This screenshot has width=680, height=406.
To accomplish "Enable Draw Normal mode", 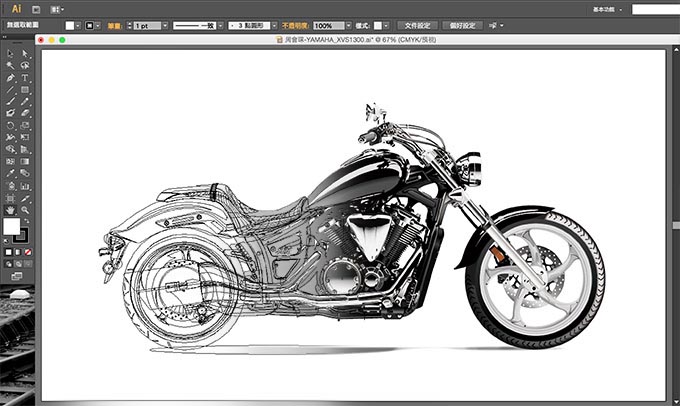I will coord(8,264).
